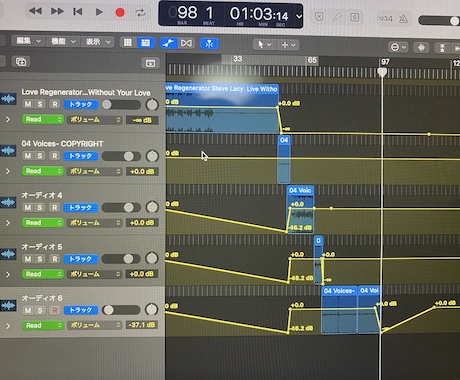Viewport: 460px width, 380px height.
Task: Record-enable the オーディオ 6 track
Action: click(55, 310)
